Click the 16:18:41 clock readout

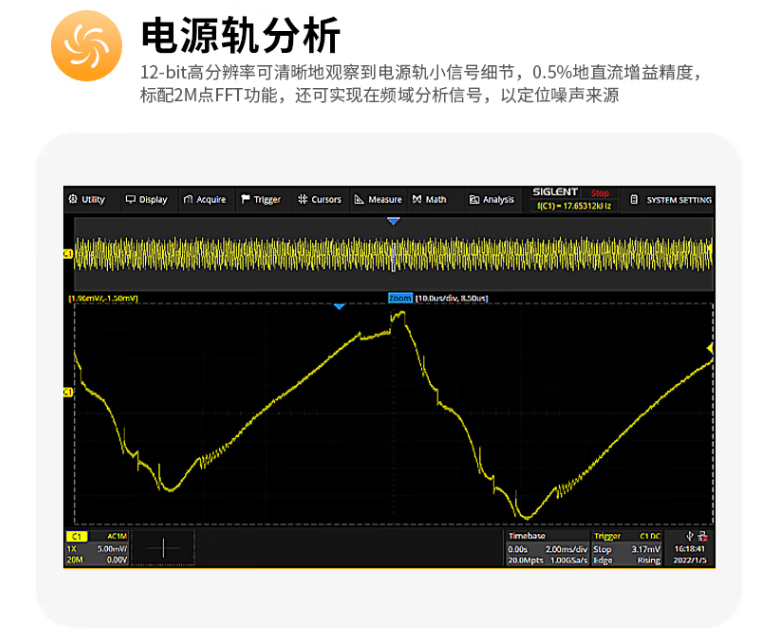coord(690,549)
